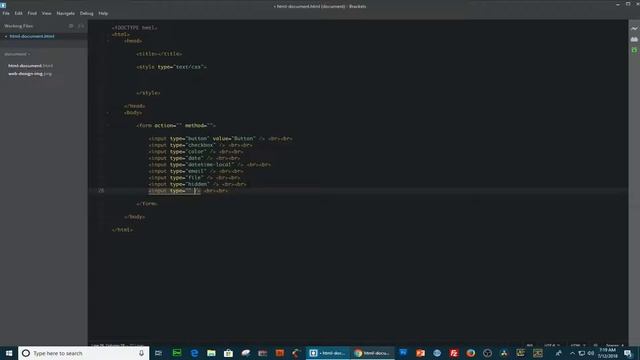Click the input type="email" code line
The image size is (640, 360).
point(196,171)
